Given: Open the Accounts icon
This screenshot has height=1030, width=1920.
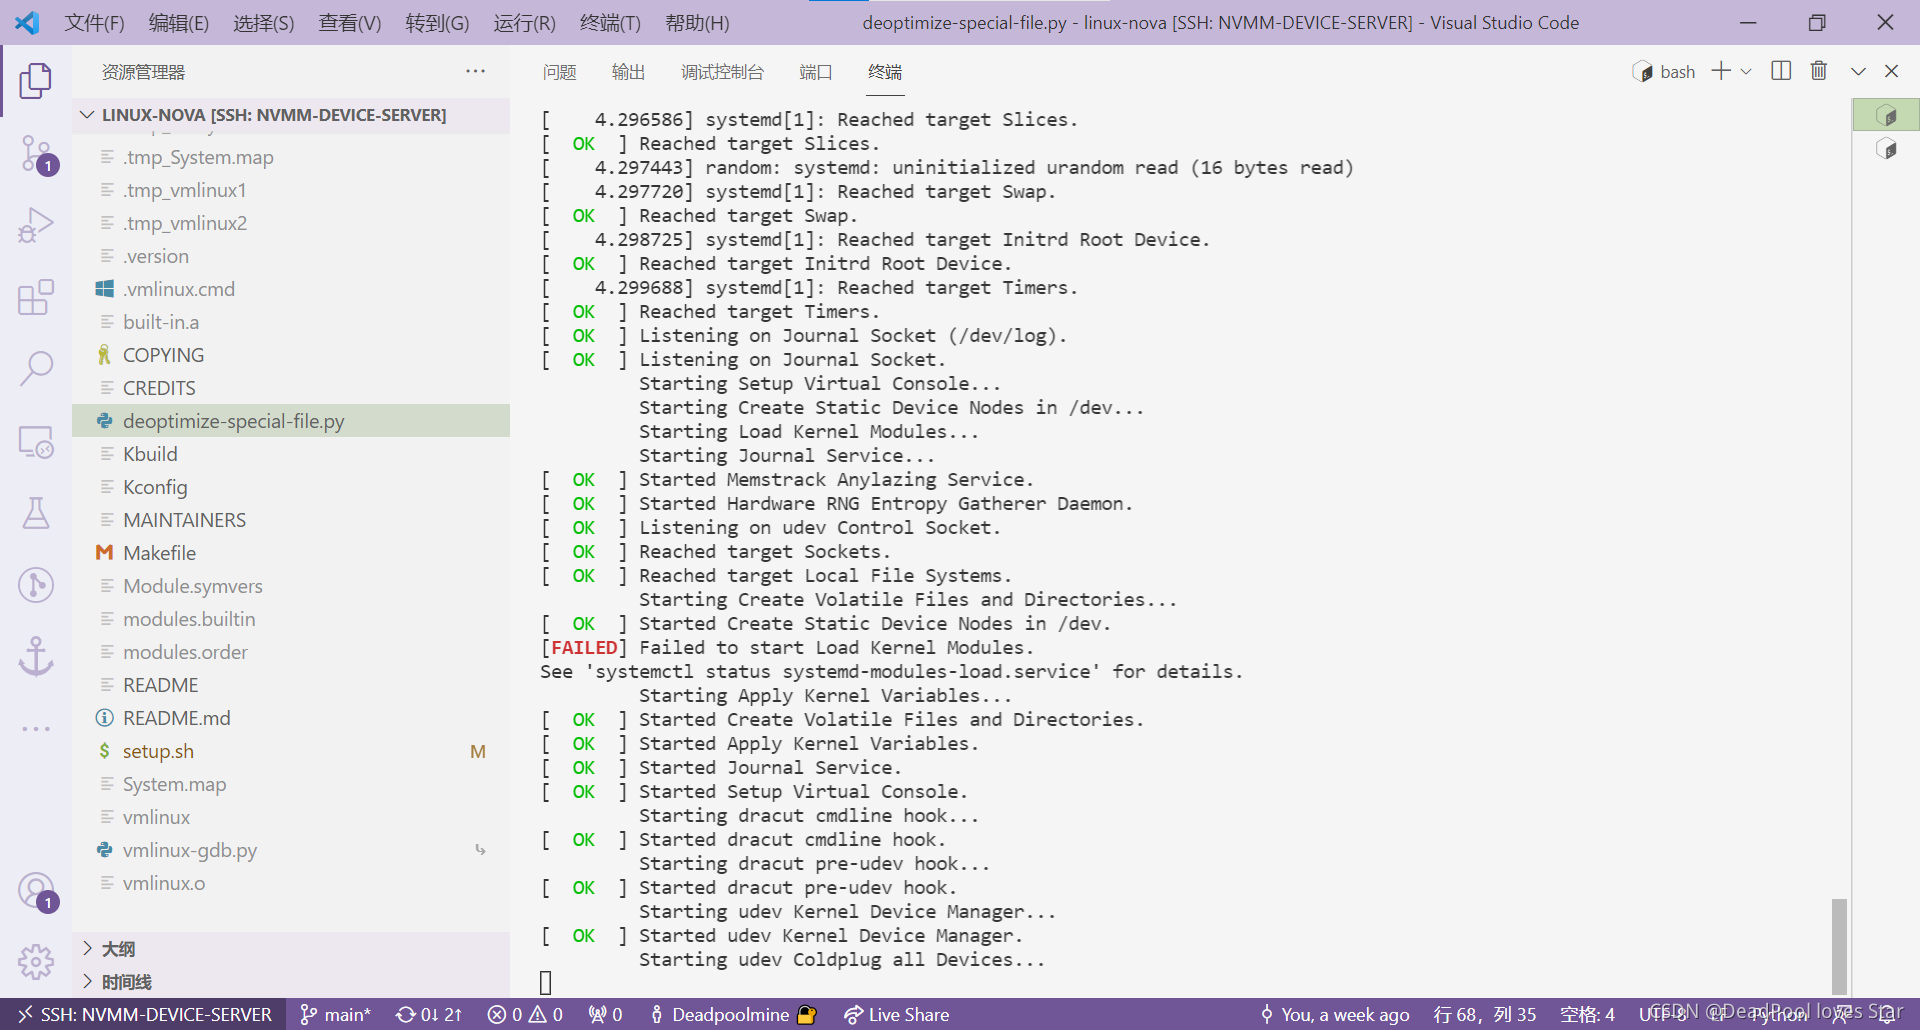Looking at the screenshot, I should pyautogui.click(x=36, y=891).
